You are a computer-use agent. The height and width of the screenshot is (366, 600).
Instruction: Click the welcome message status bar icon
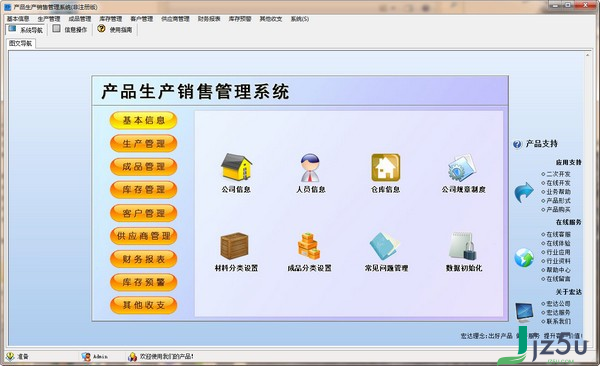(x=132, y=356)
